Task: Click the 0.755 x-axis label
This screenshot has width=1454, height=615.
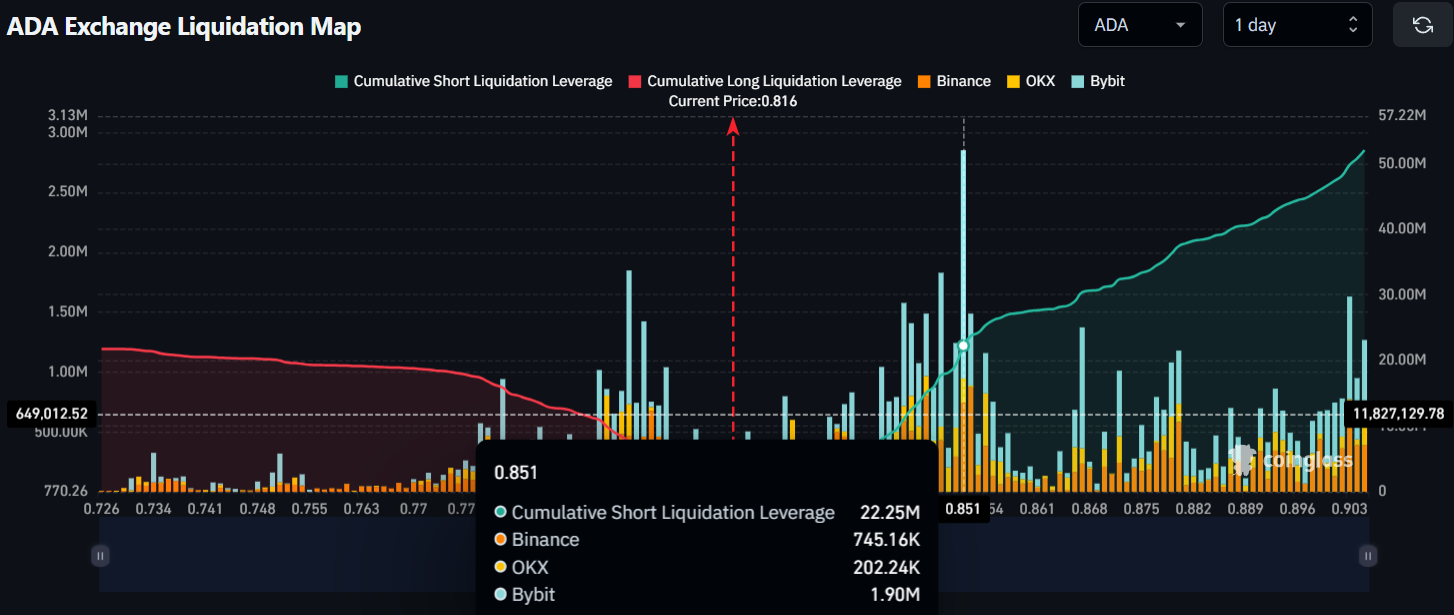Action: click(x=309, y=509)
